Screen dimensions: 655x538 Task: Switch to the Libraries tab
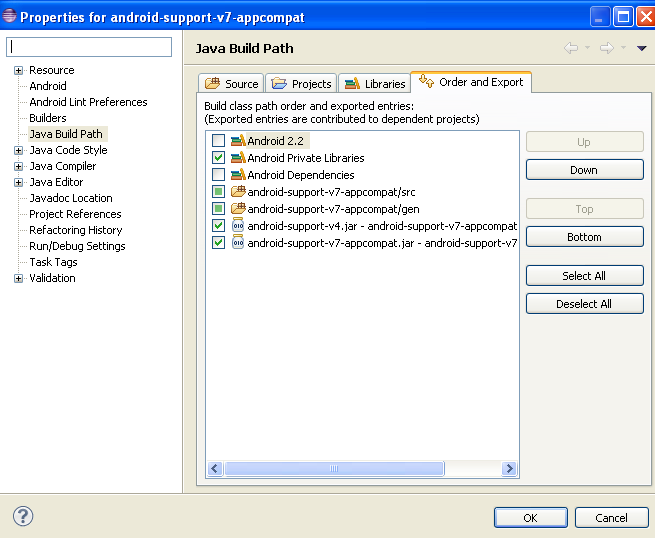click(375, 84)
